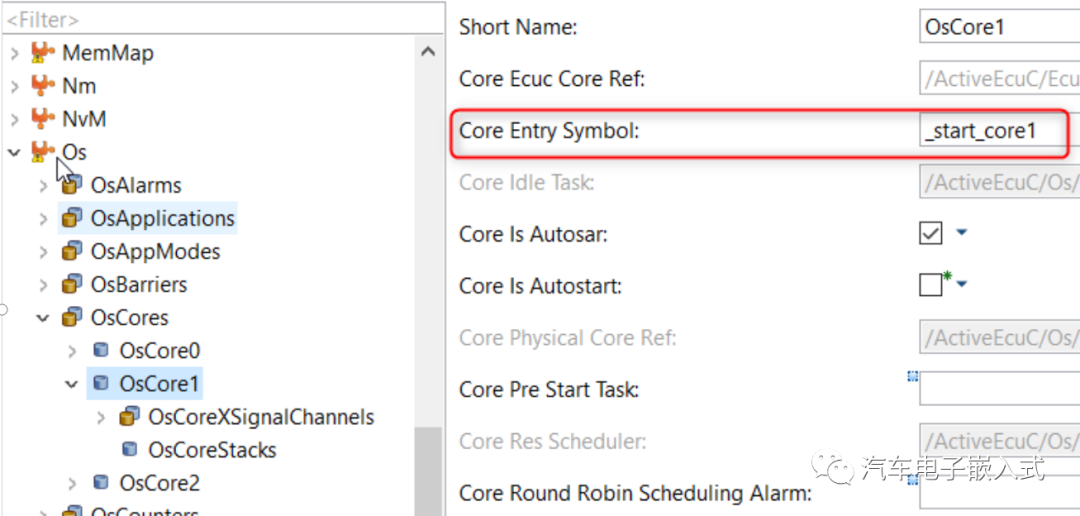Collapse the OsCores tree node

coord(43,318)
